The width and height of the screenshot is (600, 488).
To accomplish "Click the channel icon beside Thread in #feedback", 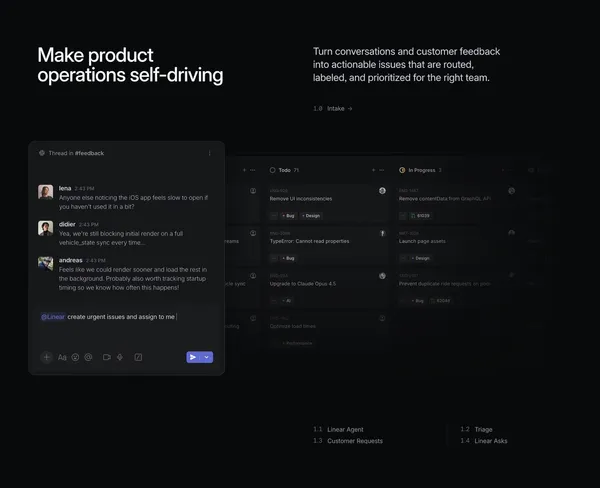I will [x=42, y=153].
